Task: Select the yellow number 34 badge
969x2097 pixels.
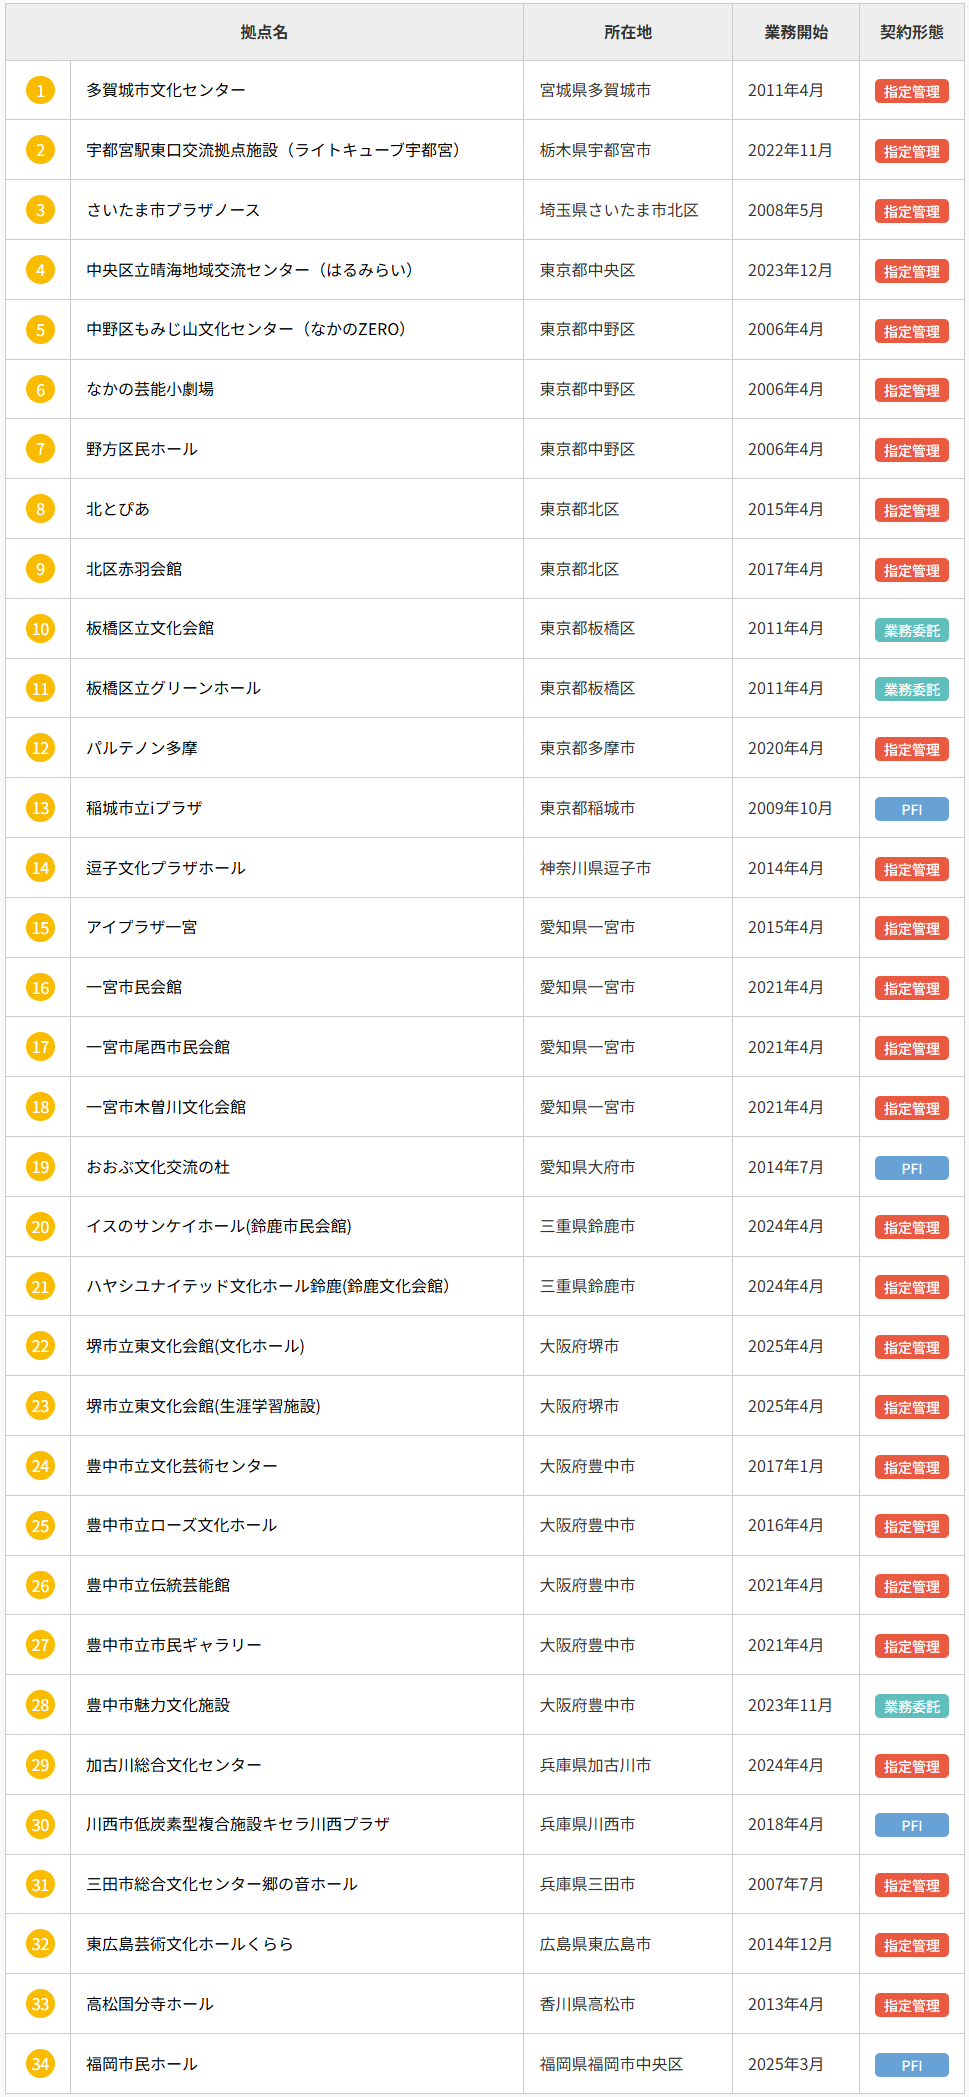Action: coord(40,2064)
